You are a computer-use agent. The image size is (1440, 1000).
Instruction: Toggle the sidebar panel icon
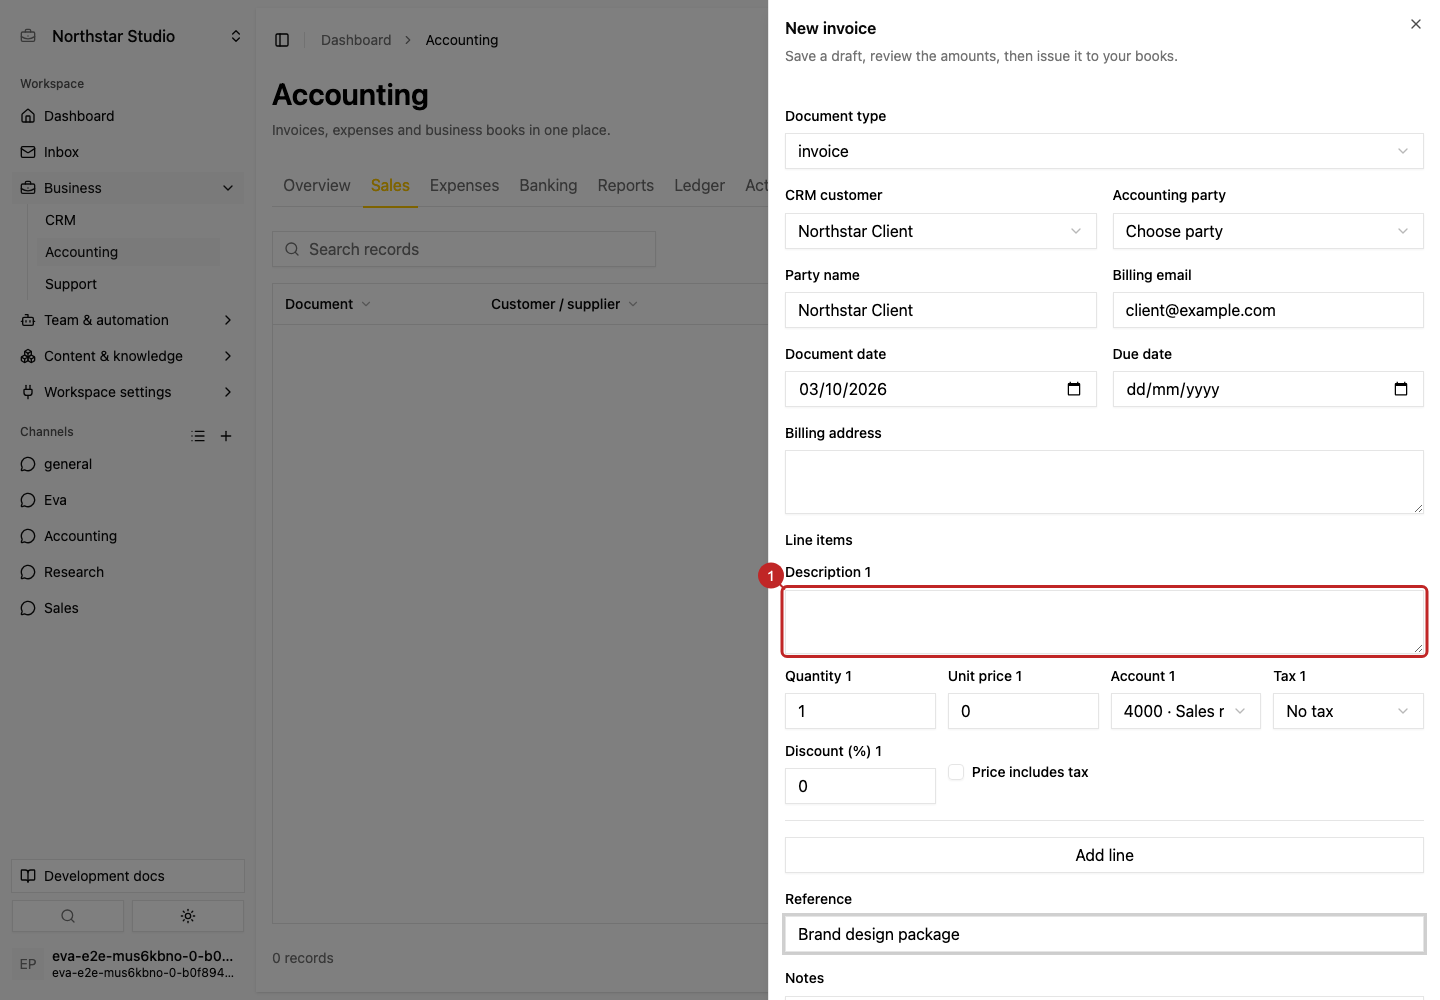[282, 40]
